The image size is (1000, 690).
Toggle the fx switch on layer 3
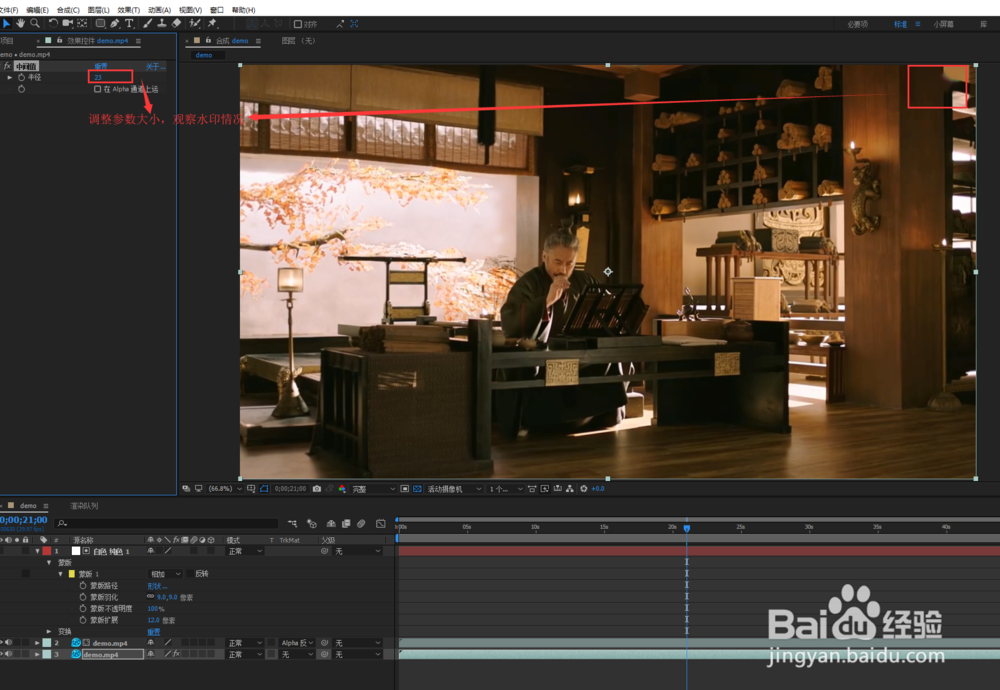(x=177, y=654)
